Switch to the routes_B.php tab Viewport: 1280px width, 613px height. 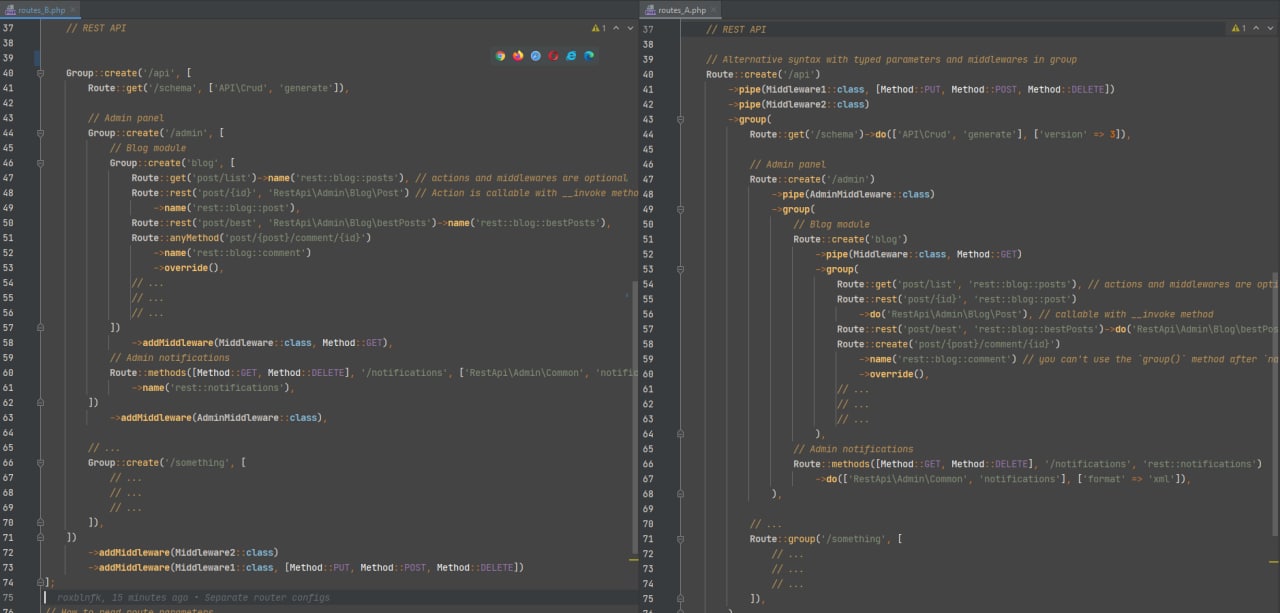tap(41, 9)
